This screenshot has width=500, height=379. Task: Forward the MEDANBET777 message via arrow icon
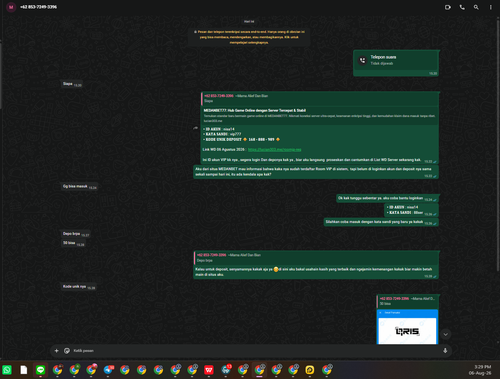coord(195,128)
